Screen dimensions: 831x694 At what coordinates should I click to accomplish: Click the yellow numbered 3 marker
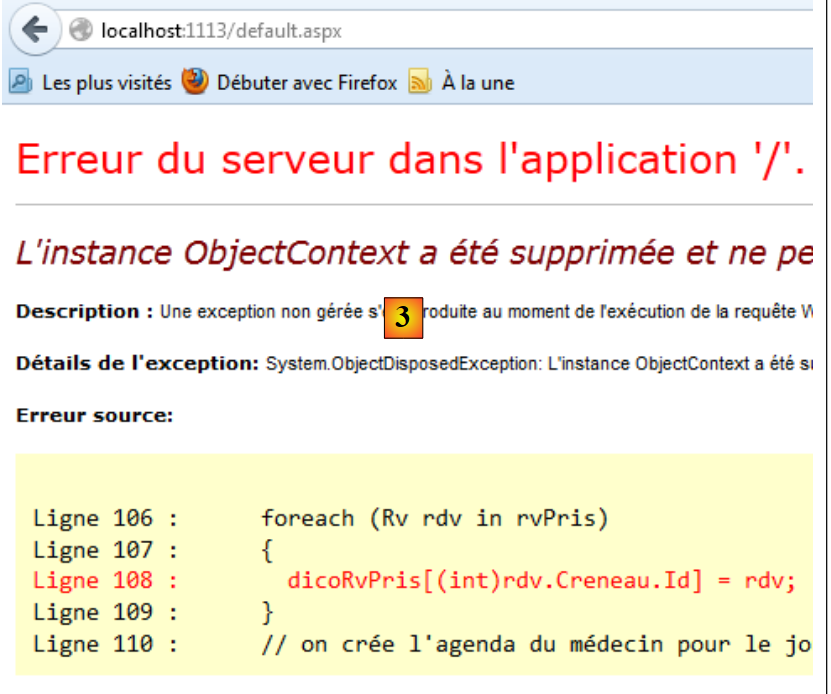pos(403,317)
